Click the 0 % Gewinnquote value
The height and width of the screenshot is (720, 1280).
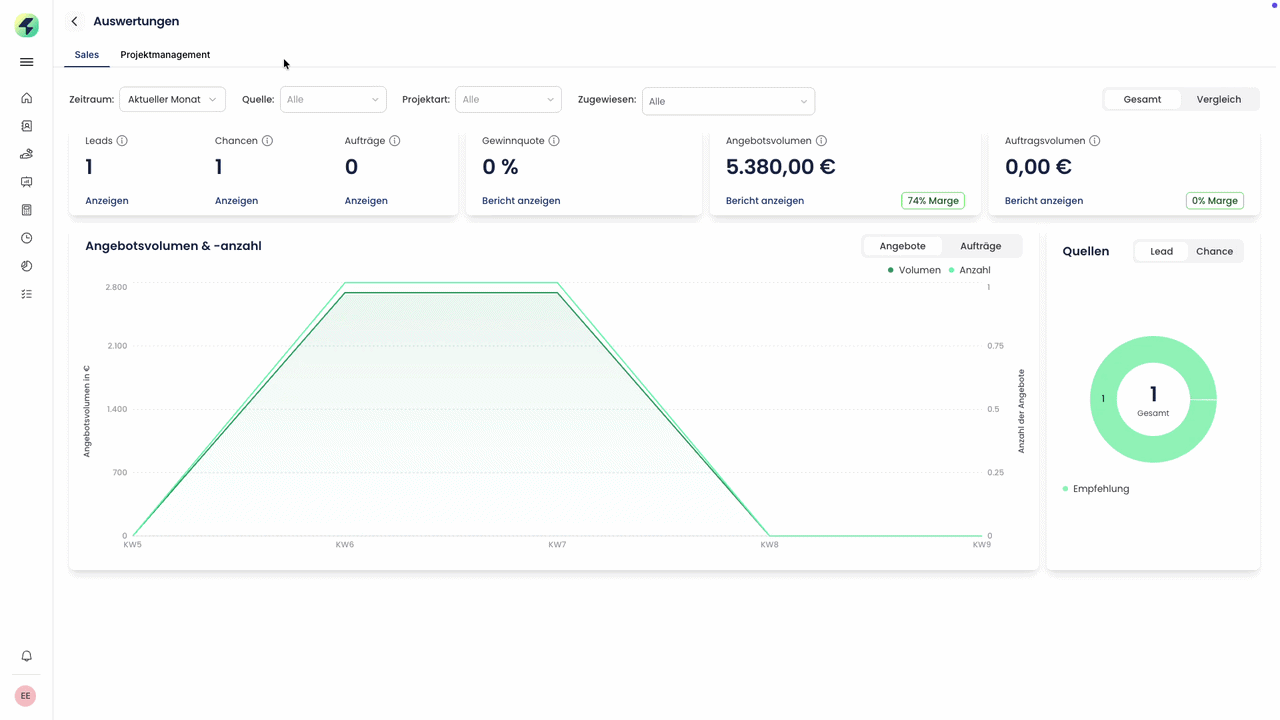tap(500, 167)
